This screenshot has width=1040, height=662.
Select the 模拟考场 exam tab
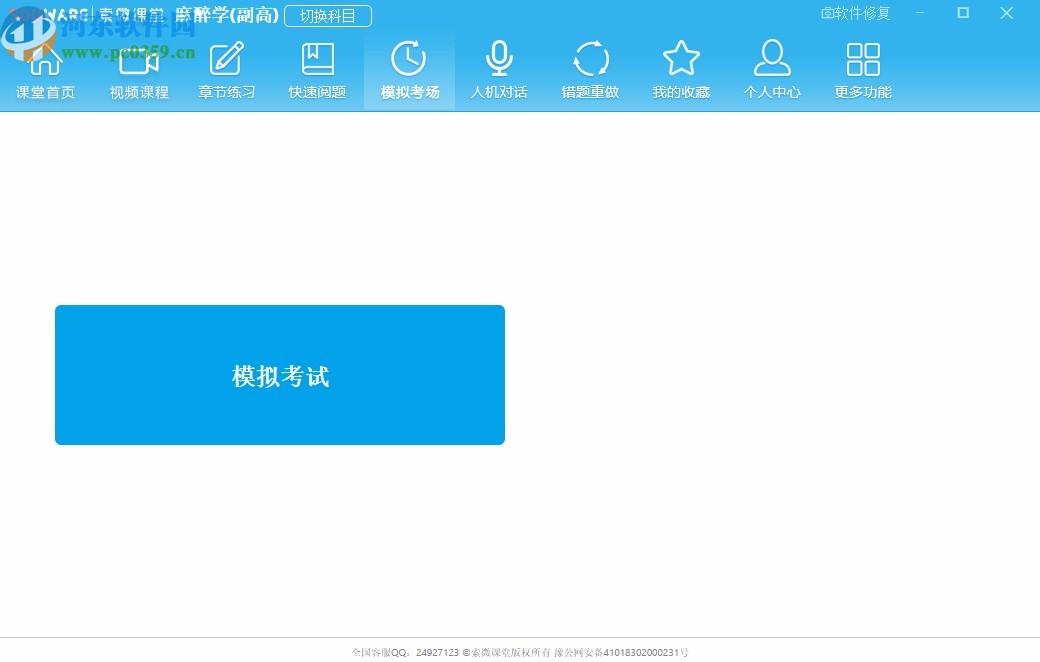[x=408, y=70]
